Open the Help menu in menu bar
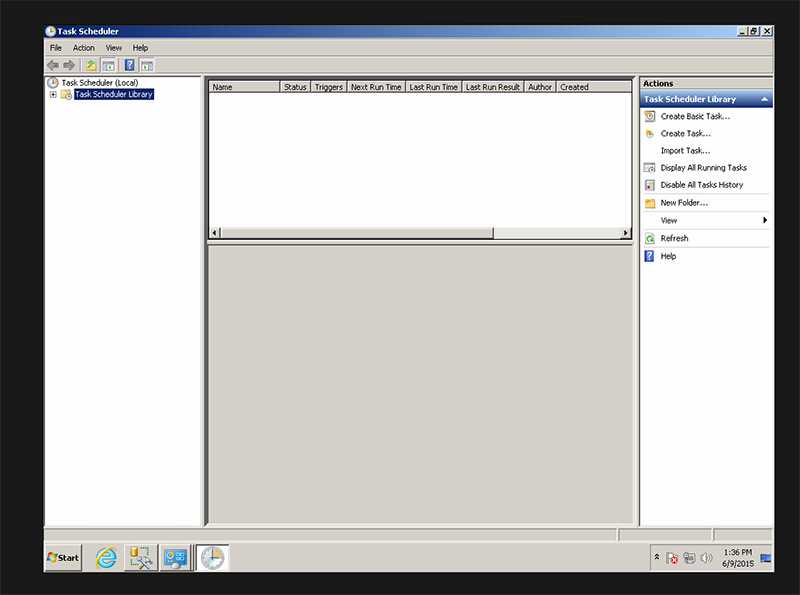800x595 pixels. coord(140,48)
